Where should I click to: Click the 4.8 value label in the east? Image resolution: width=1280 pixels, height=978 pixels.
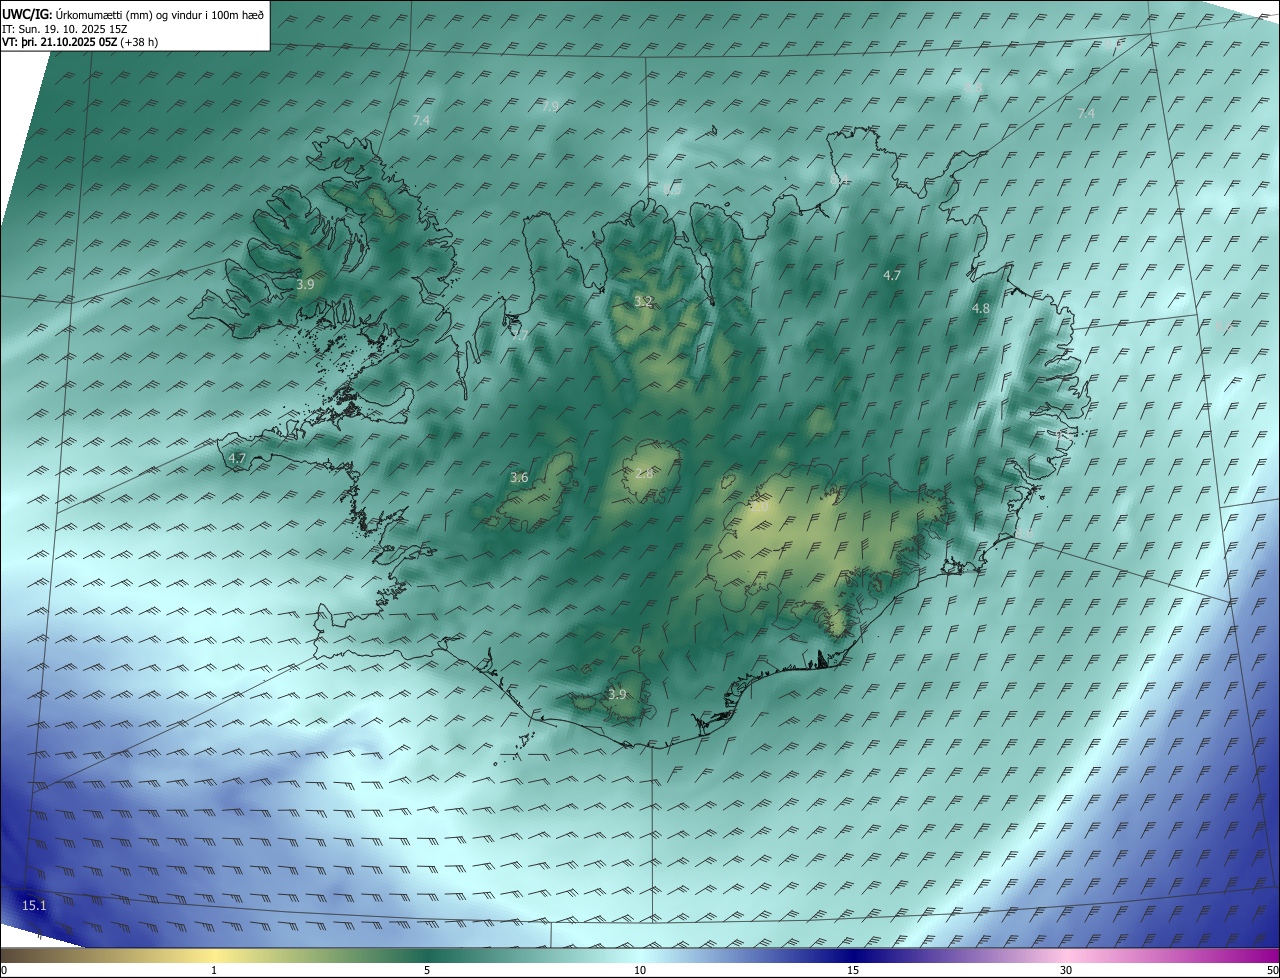(x=981, y=309)
